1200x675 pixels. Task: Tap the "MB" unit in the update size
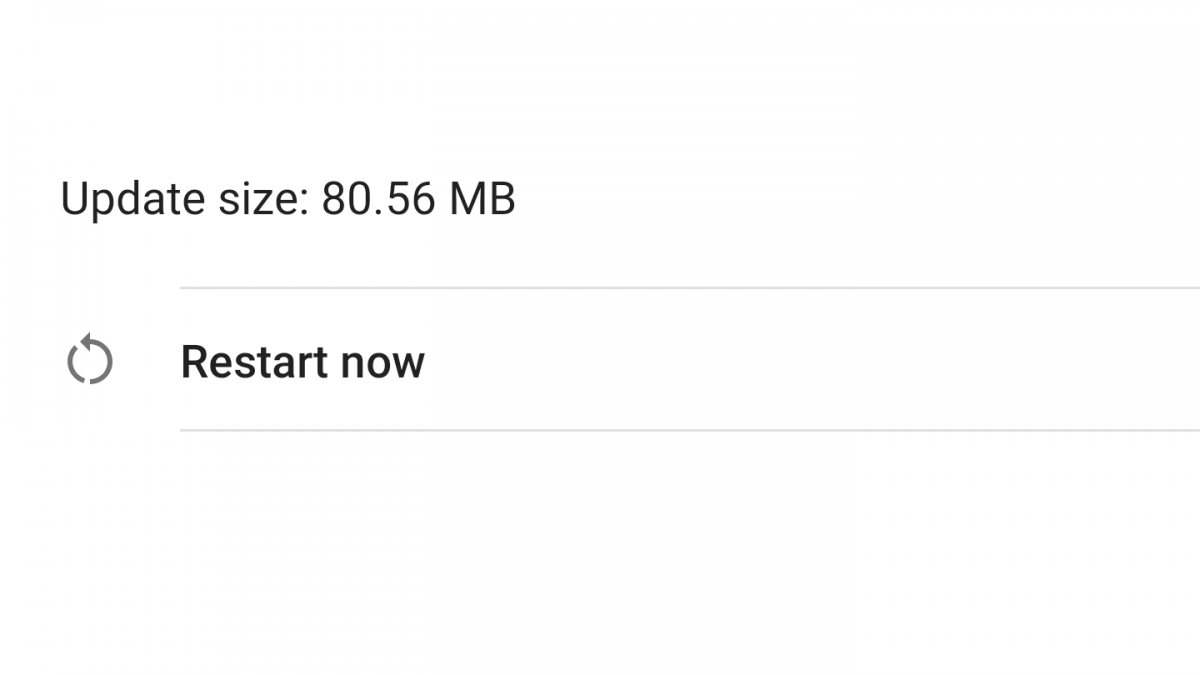[x=482, y=199]
